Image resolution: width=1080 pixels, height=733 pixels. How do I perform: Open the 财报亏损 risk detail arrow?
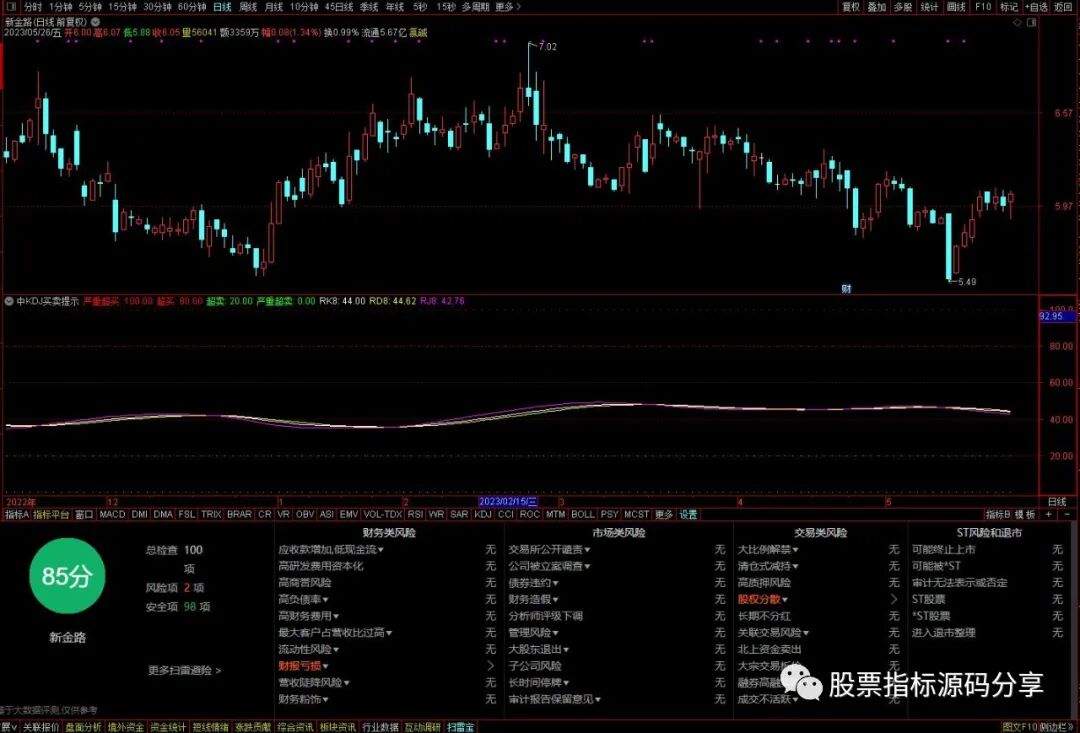point(490,665)
